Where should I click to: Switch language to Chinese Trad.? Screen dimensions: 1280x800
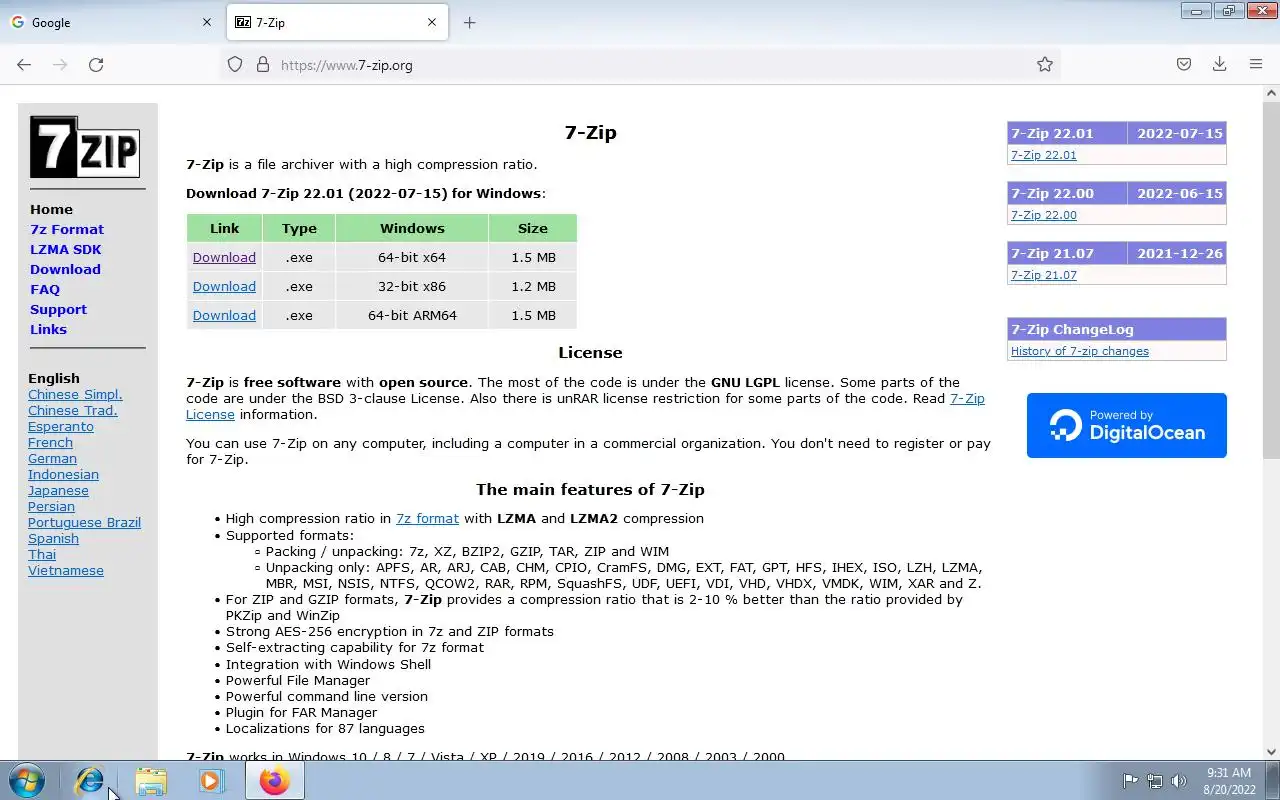73,410
